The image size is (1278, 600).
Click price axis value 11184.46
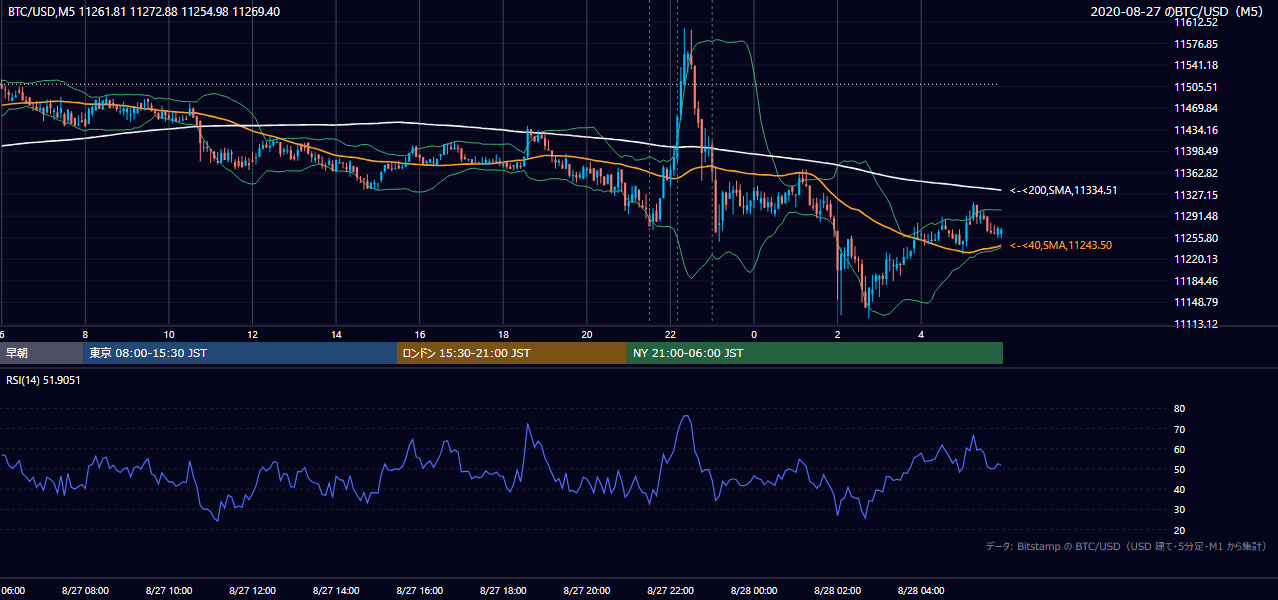point(1197,281)
